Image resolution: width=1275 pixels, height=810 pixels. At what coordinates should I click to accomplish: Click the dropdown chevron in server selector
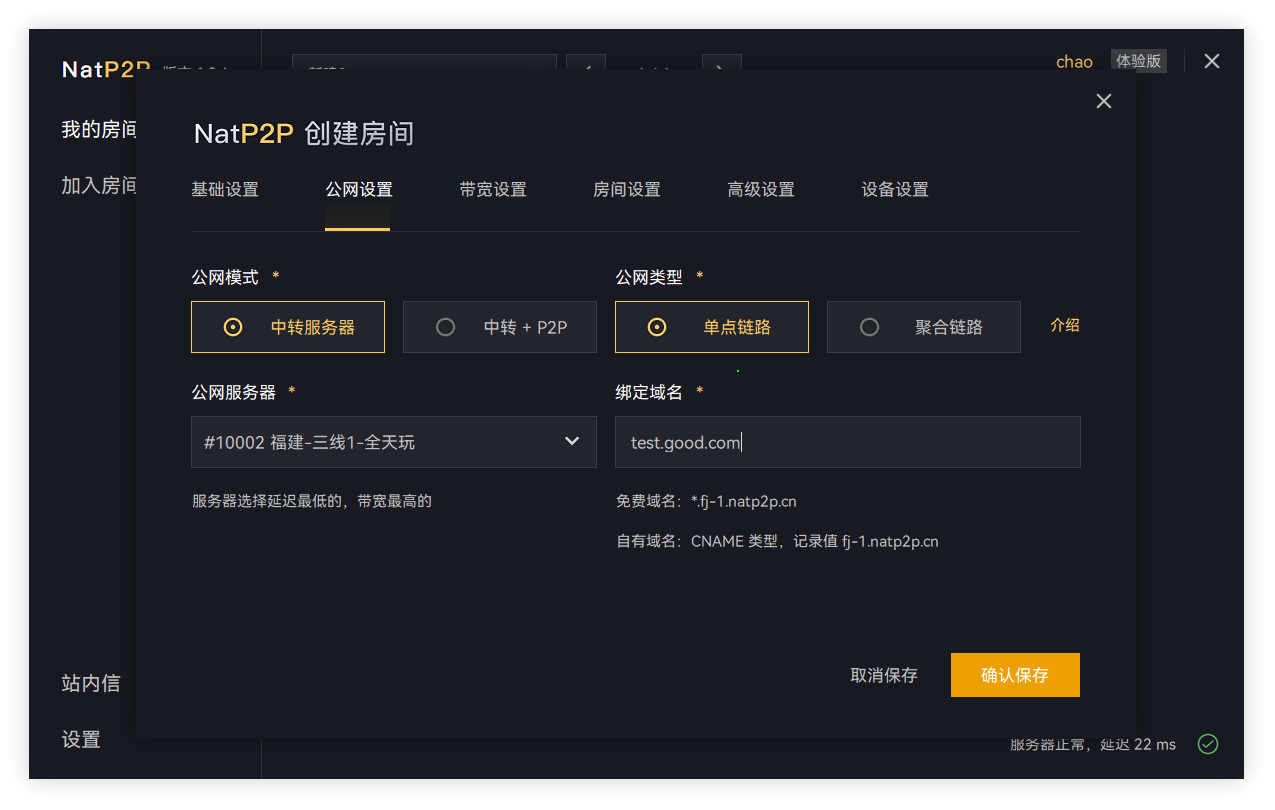572,441
